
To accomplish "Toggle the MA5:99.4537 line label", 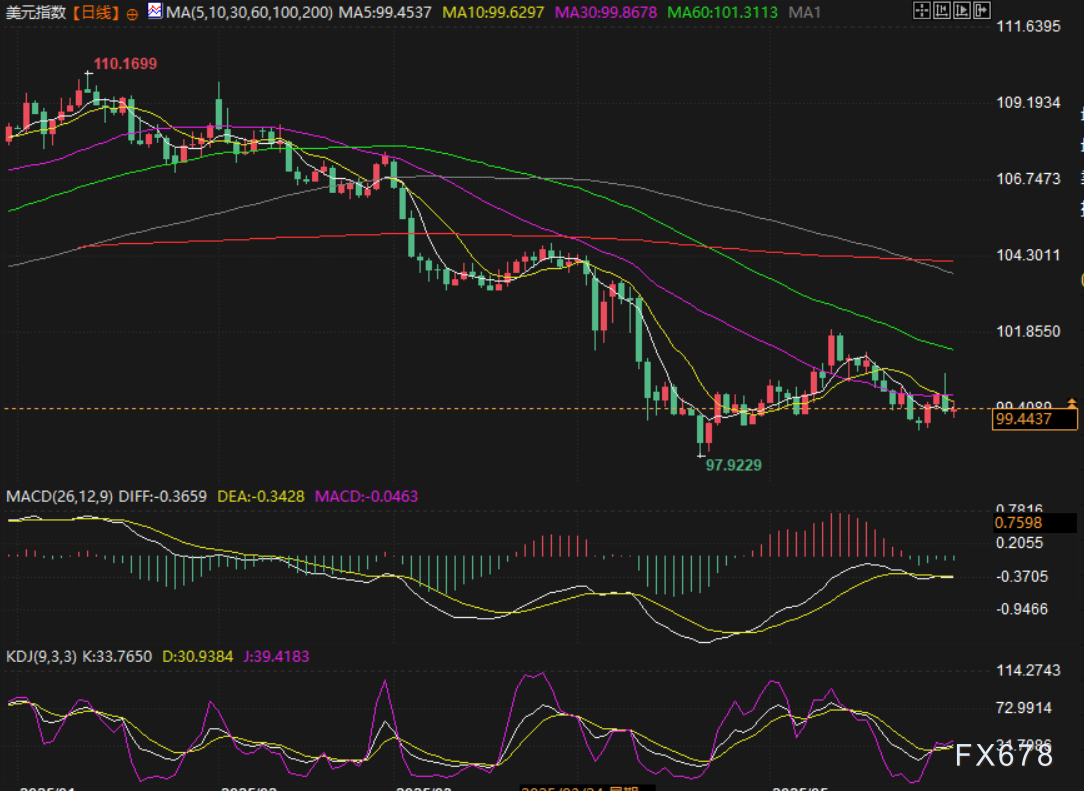I will tap(384, 13).
